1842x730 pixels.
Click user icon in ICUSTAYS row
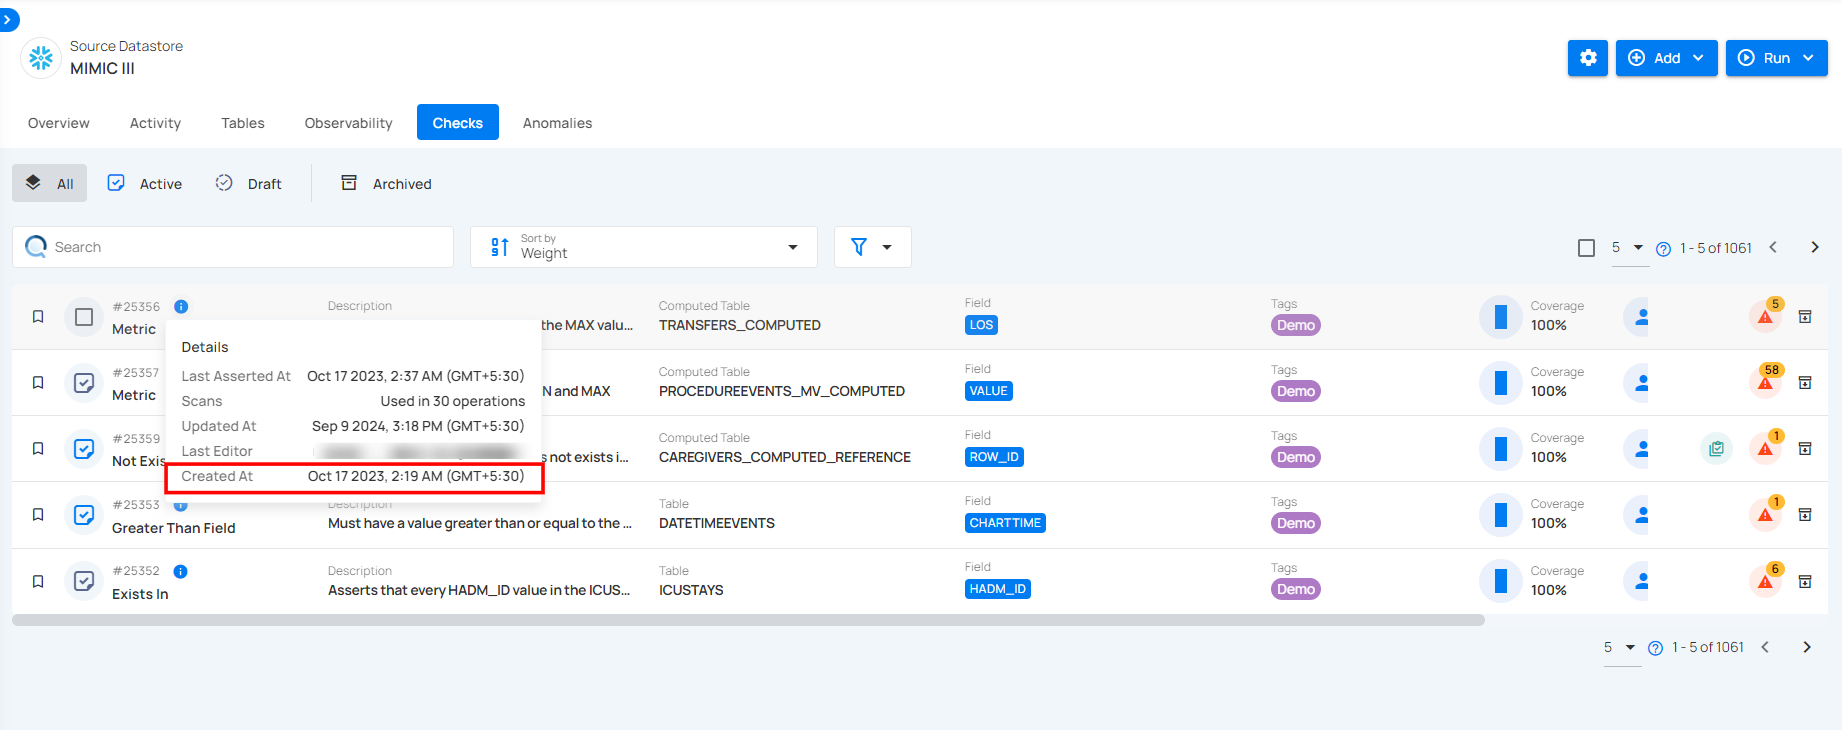(1641, 581)
